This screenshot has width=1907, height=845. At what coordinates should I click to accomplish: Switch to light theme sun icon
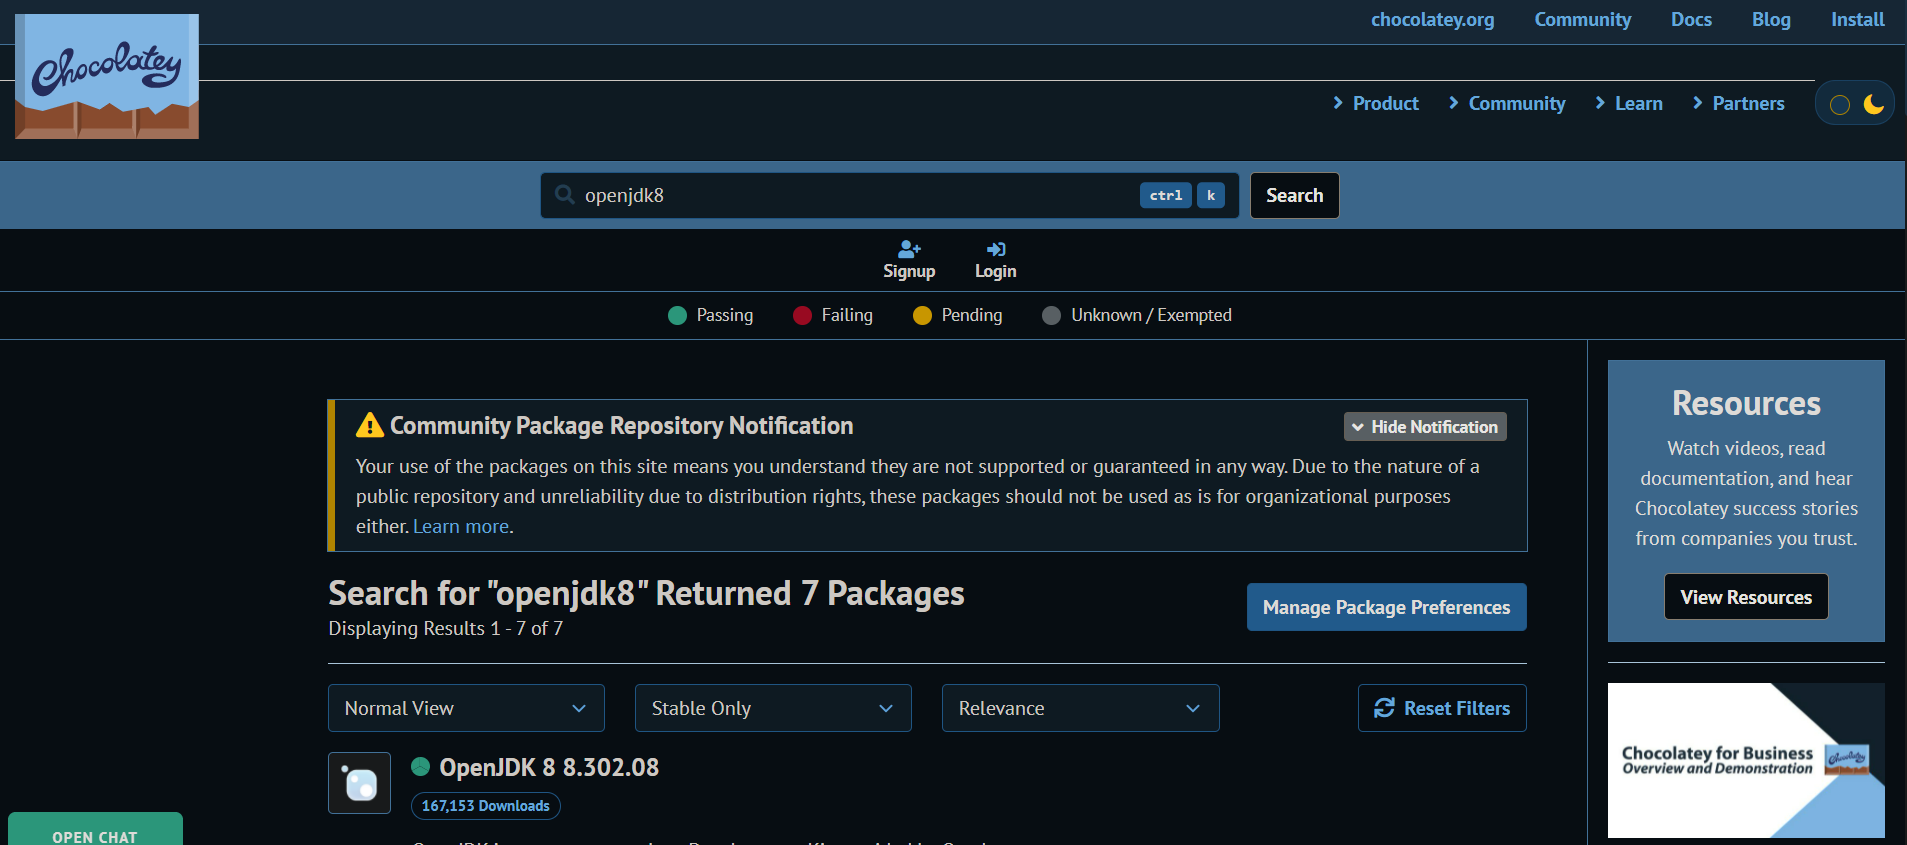pos(1839,104)
